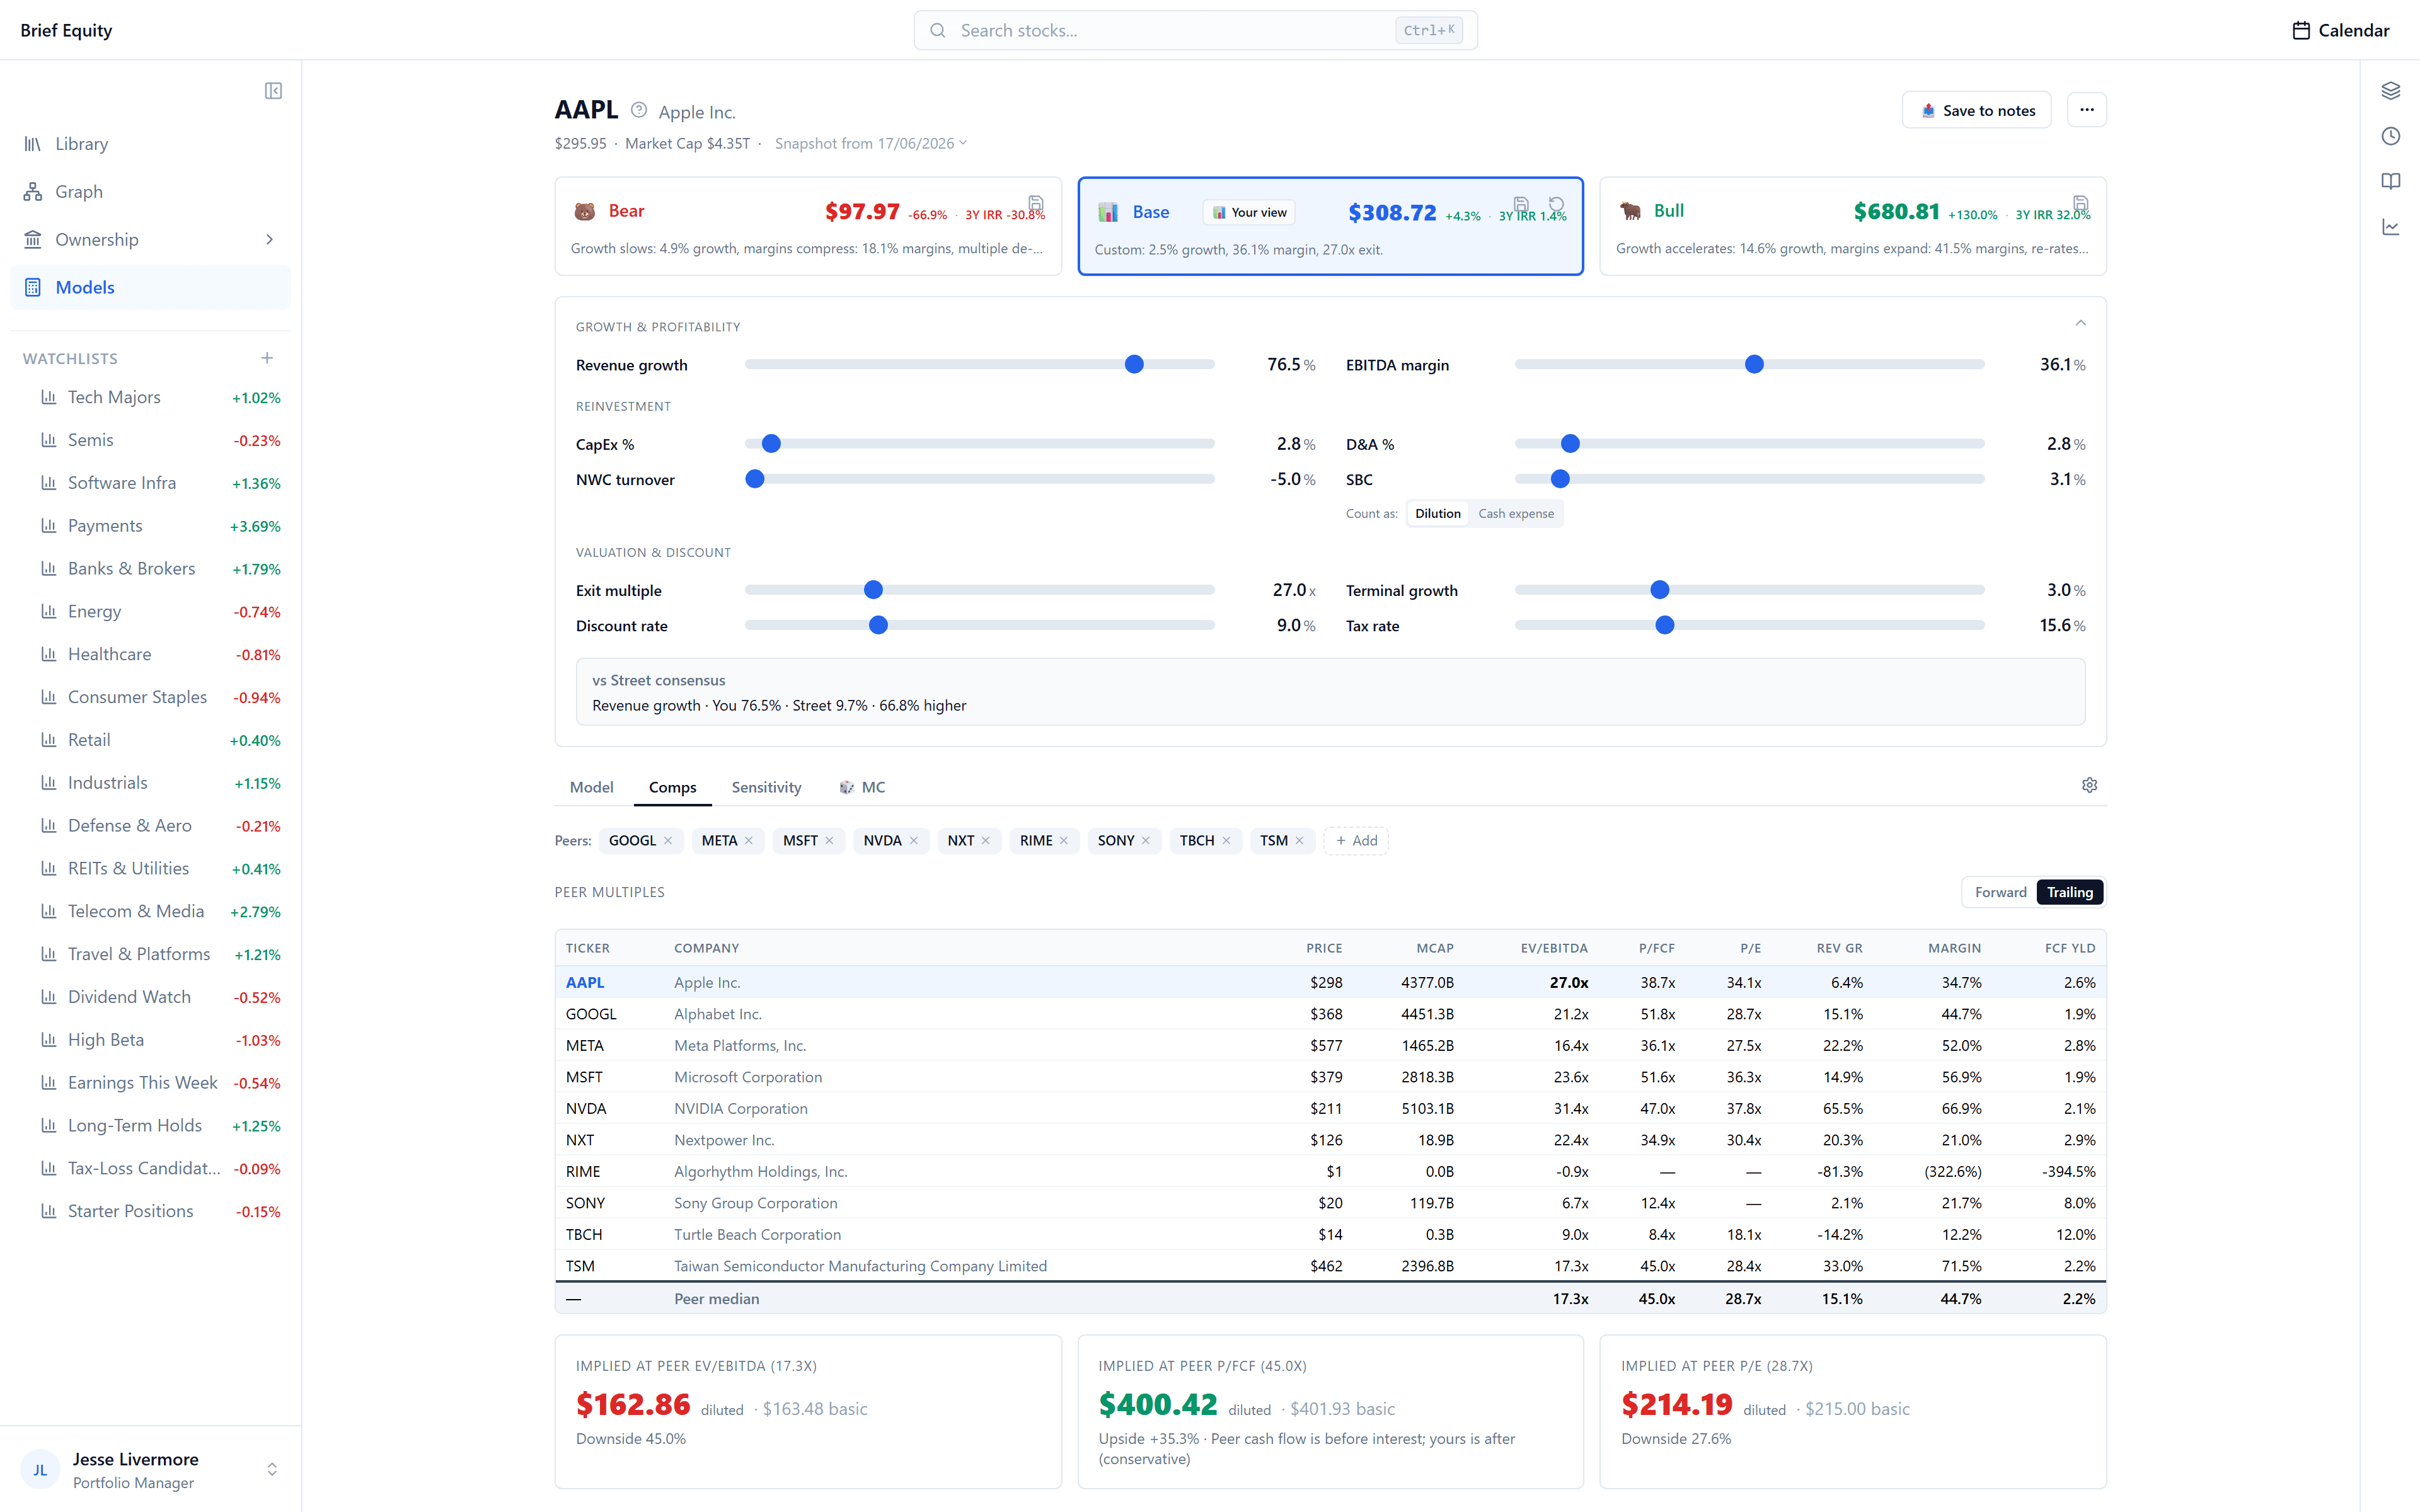The height and width of the screenshot is (1512, 2420).
Task: Open Library in the sidebar
Action: click(x=150, y=144)
